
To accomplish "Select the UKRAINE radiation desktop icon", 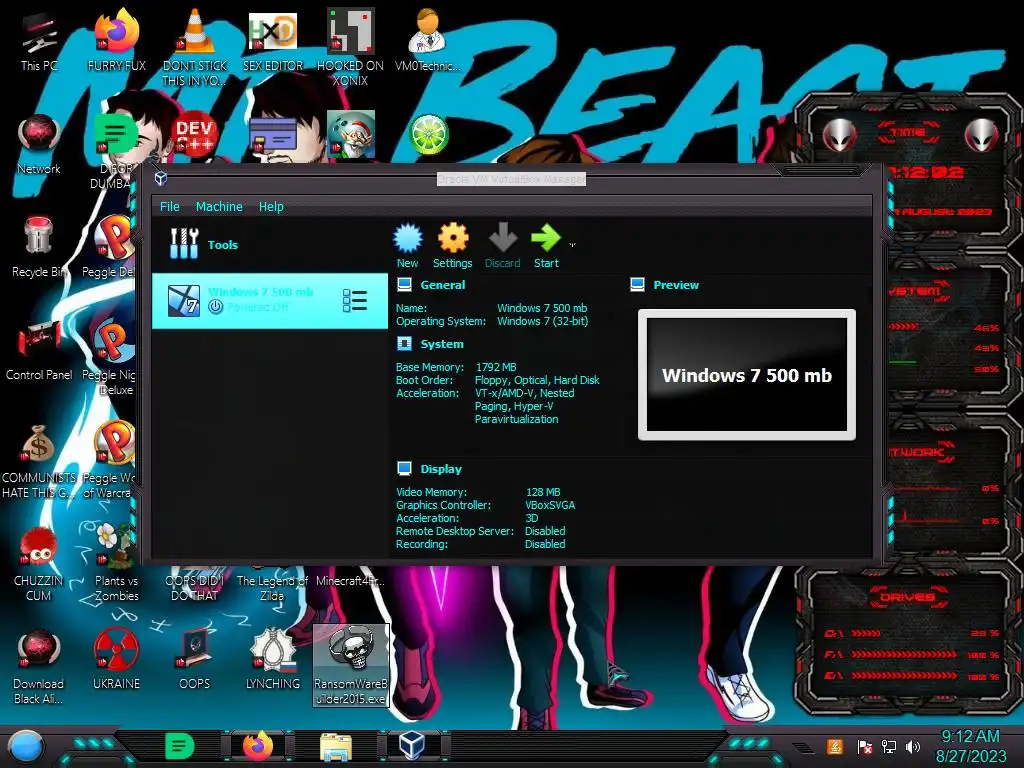I will point(116,658).
